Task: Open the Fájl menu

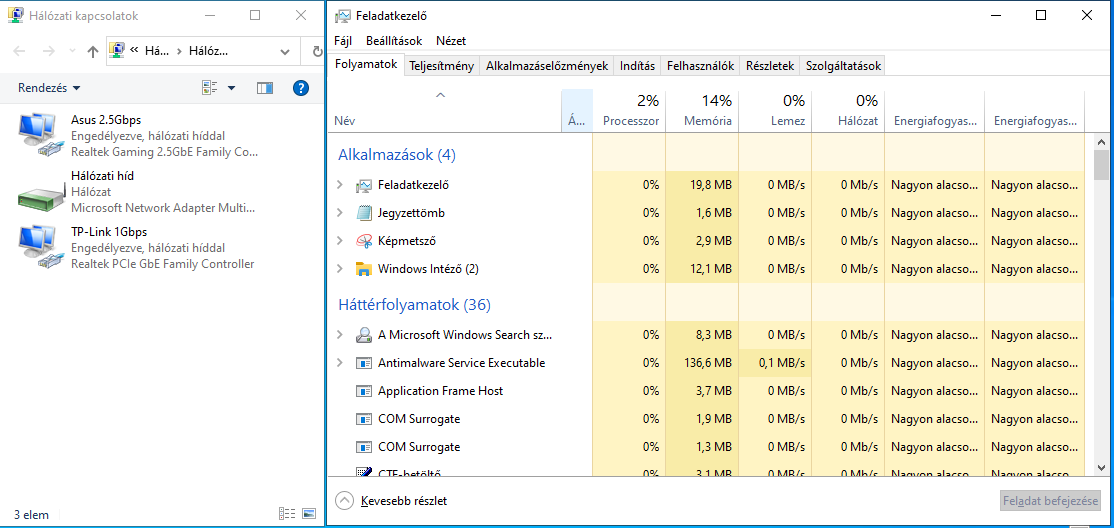Action: pyautogui.click(x=343, y=41)
